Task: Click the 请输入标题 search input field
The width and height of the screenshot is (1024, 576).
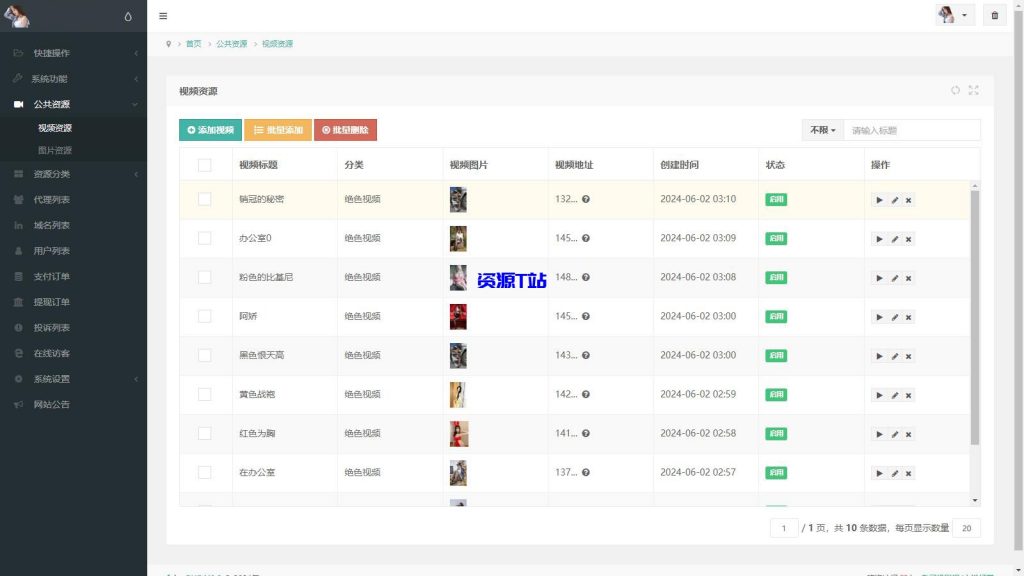Action: tap(911, 130)
